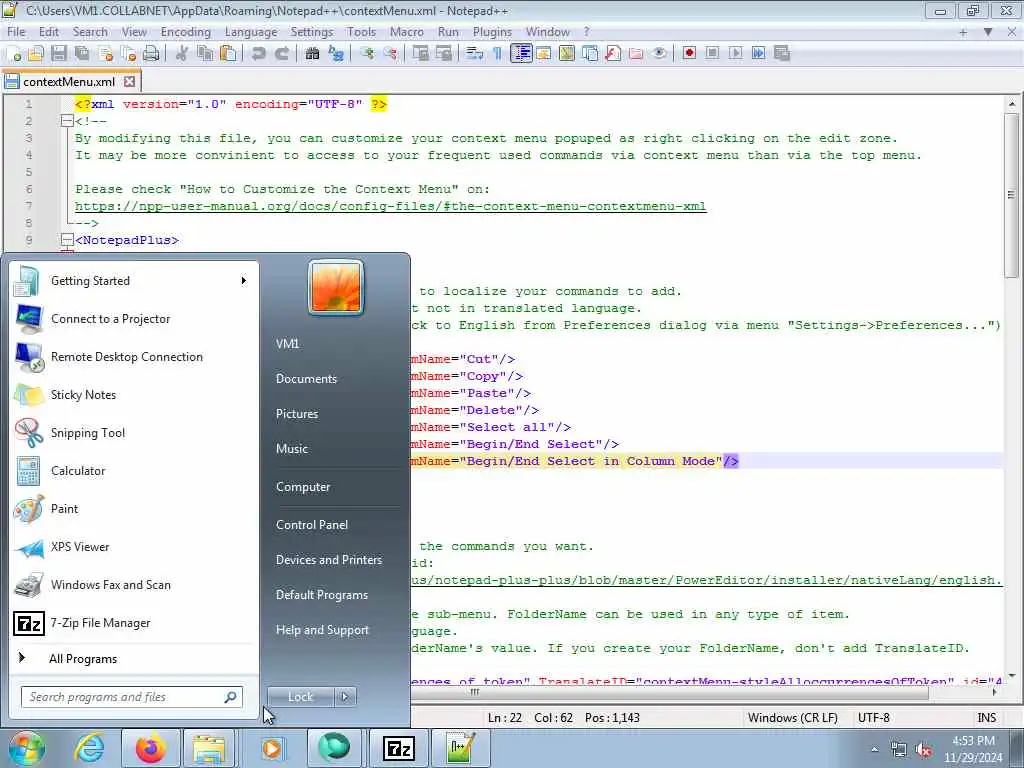Viewport: 1024px width, 768px height.
Task: Open shutdown options arrow beside Lock
Action: click(345, 697)
